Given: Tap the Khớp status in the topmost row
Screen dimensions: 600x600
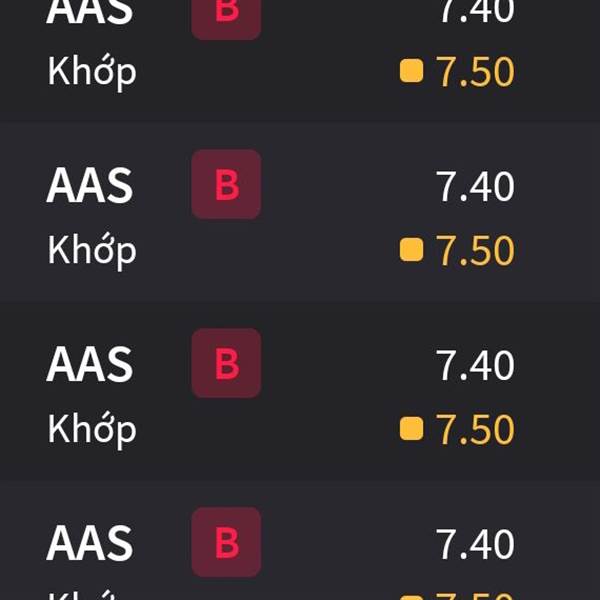Looking at the screenshot, I should 92,72.
